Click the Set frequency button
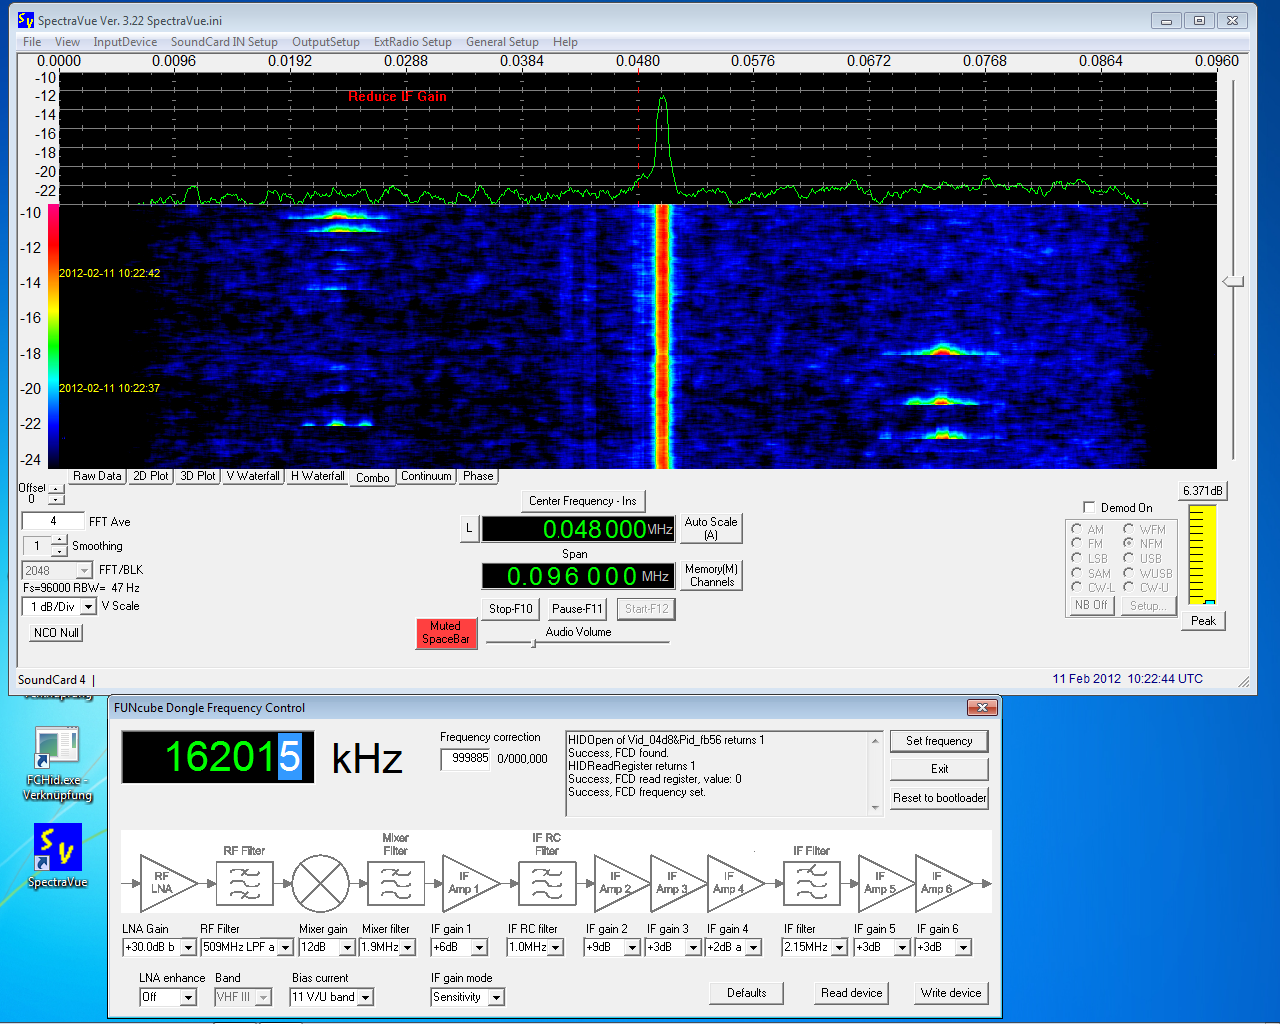 (938, 741)
